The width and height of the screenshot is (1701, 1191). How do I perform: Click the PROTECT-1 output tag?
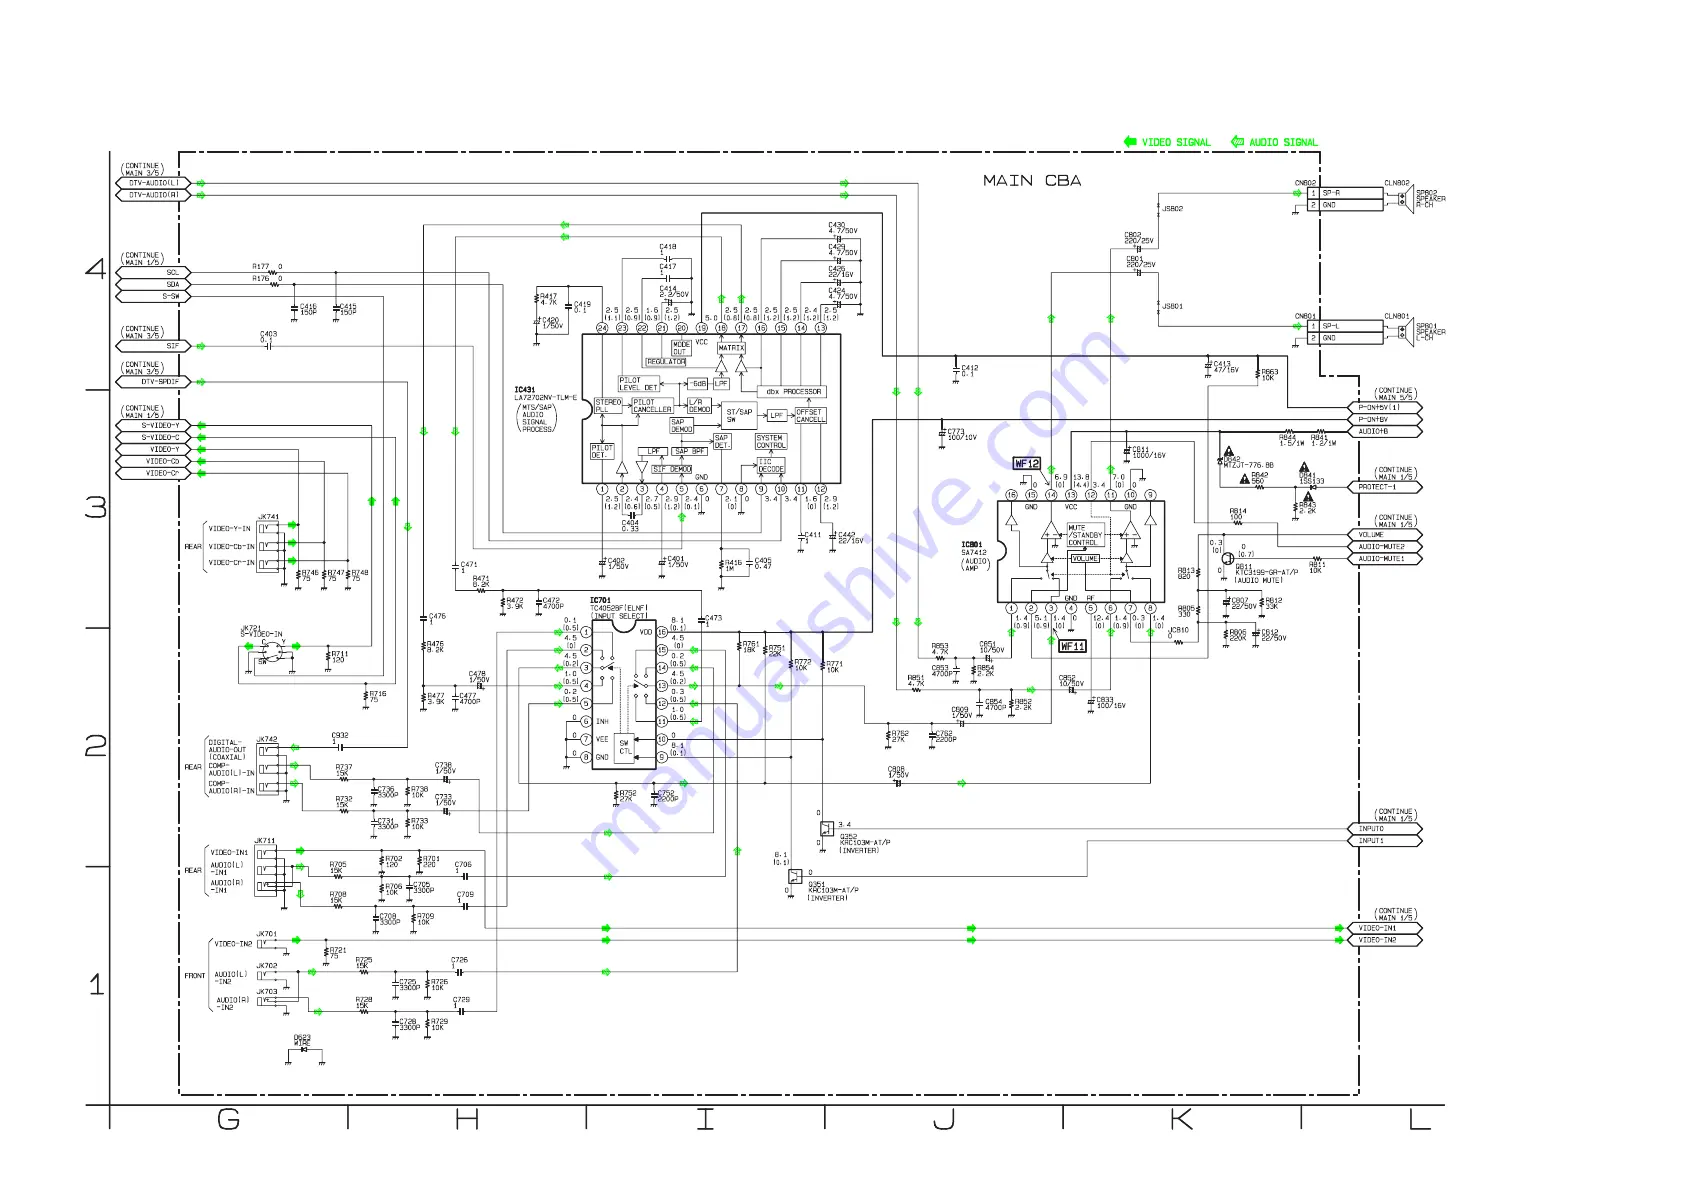[1385, 487]
